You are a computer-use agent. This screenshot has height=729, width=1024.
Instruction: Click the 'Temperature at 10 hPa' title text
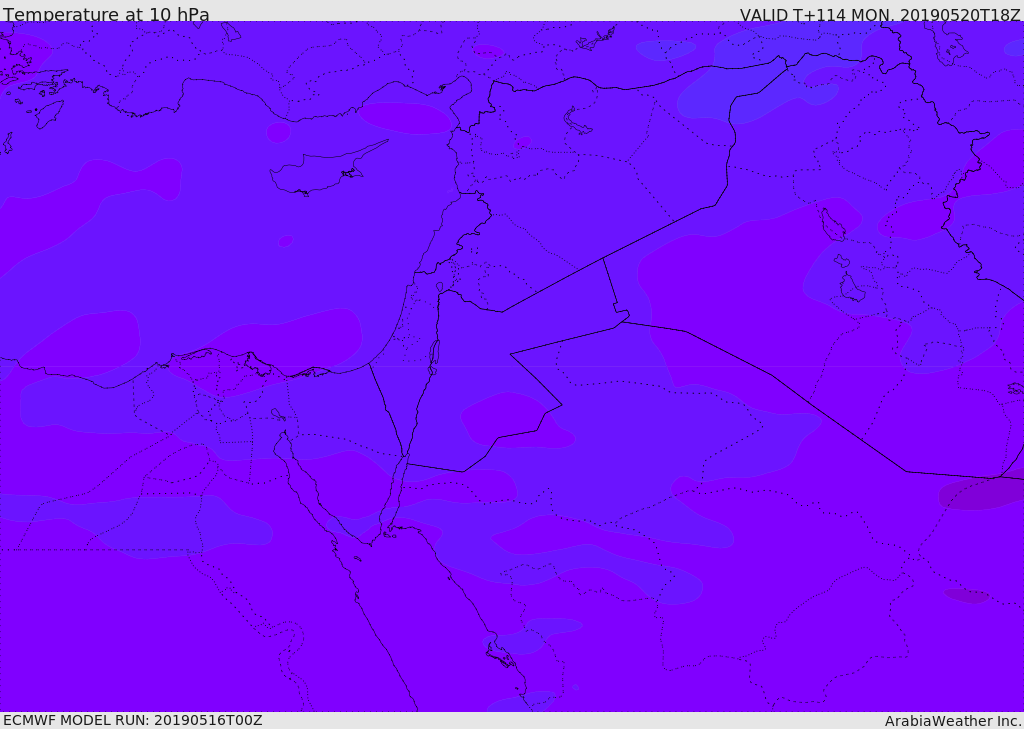pyautogui.click(x=106, y=14)
